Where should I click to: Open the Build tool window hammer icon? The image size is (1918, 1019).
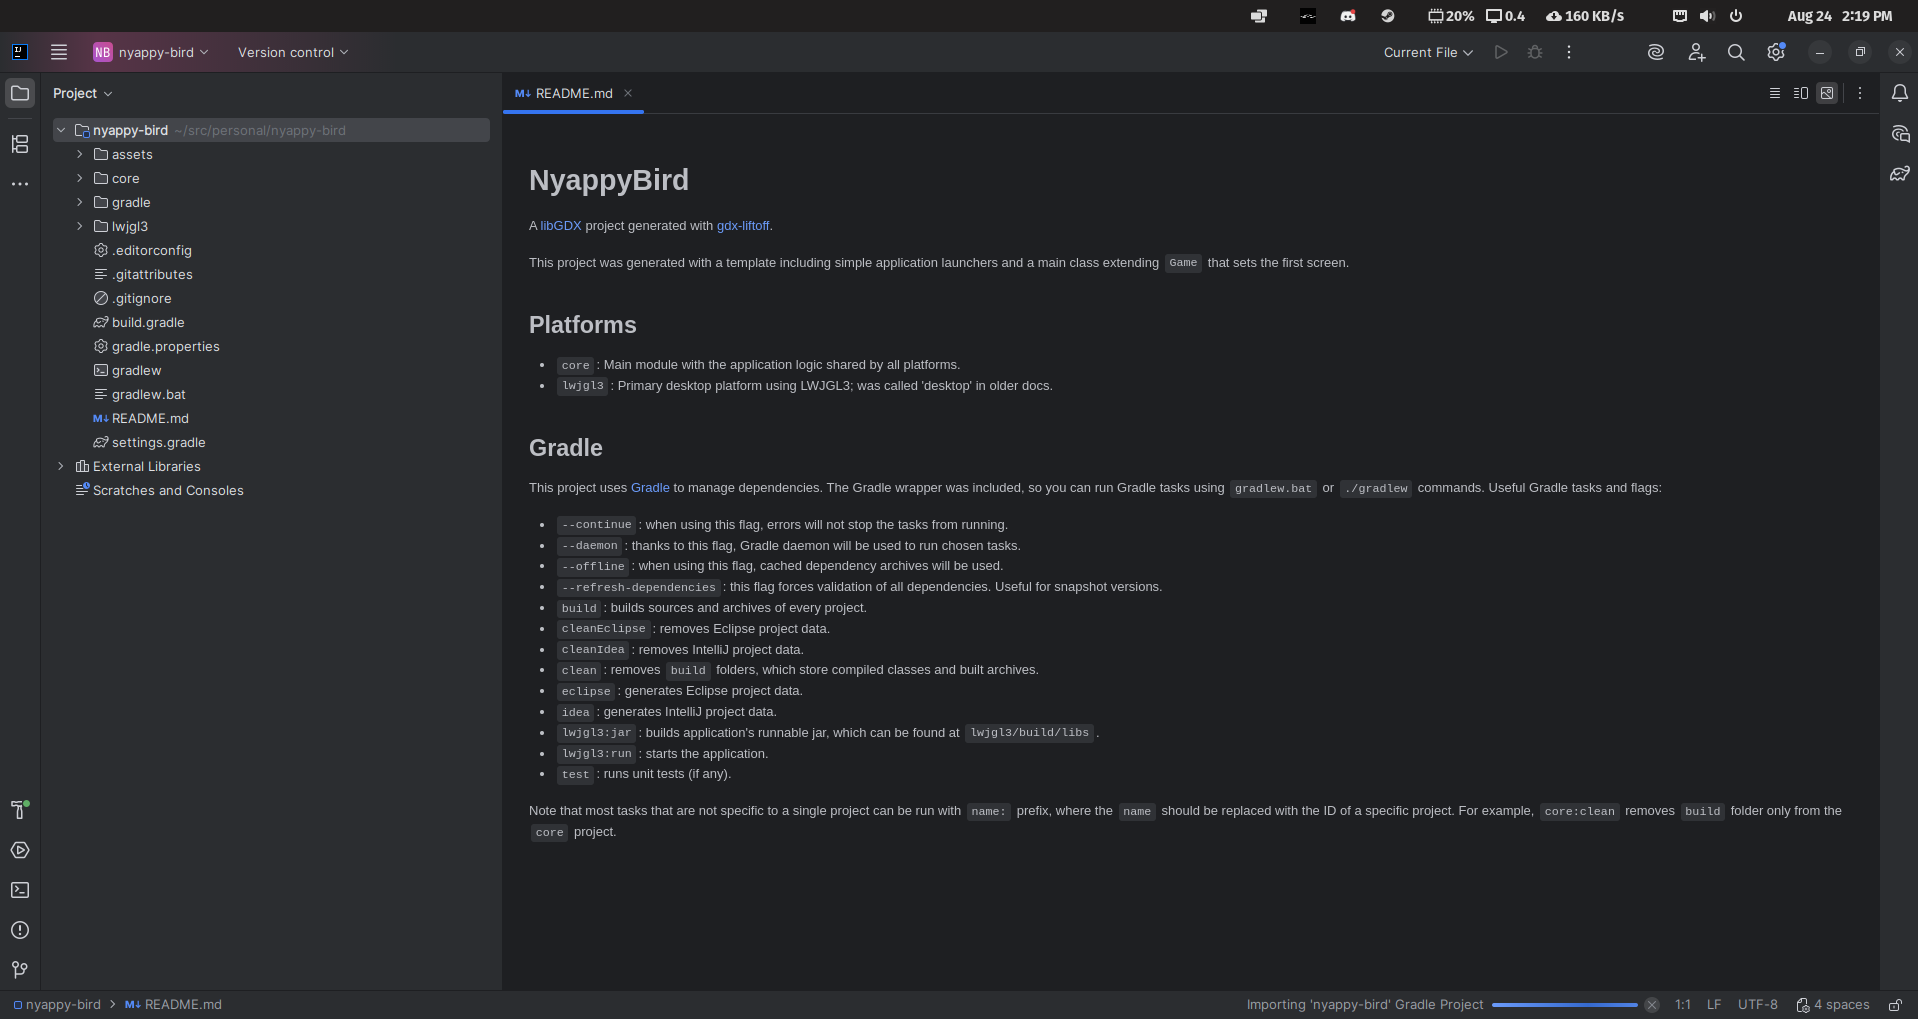(20, 810)
